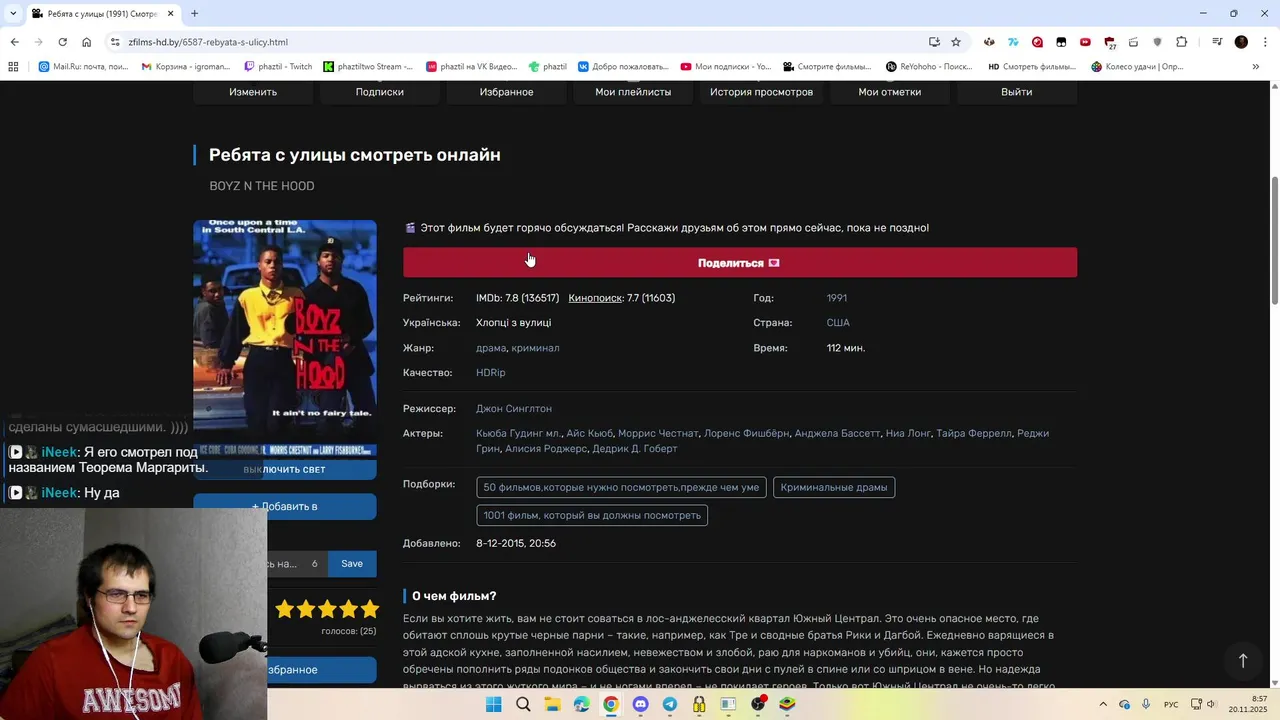Bookmark this page with the star icon
1280x720 pixels.
[956, 42]
